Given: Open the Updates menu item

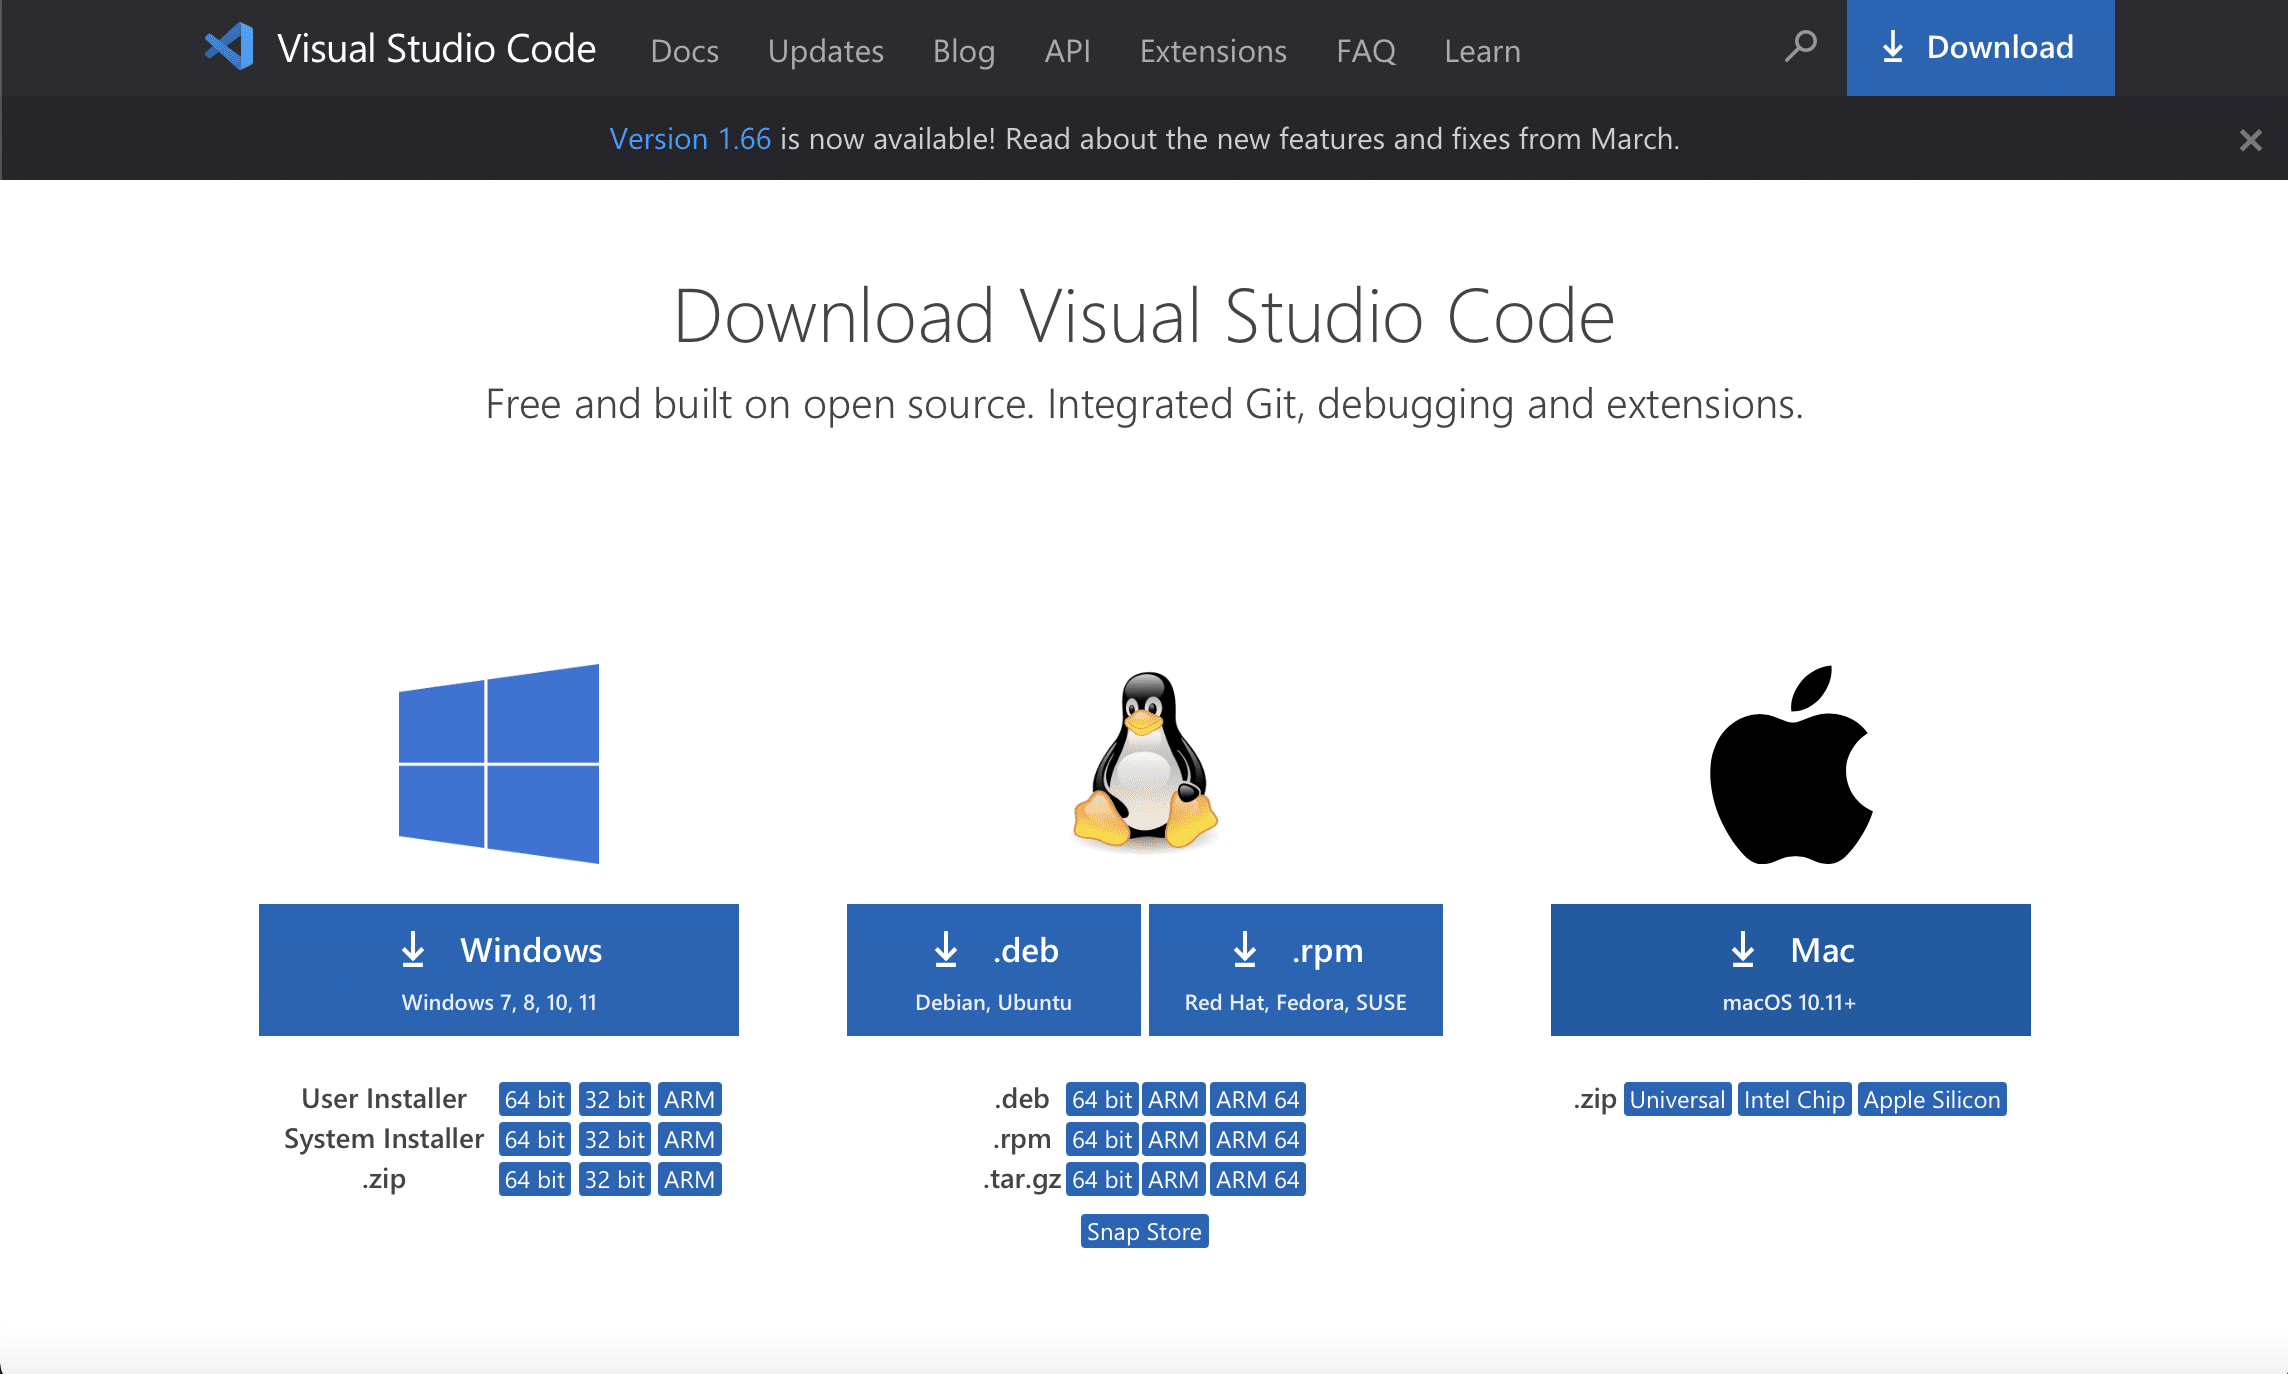Looking at the screenshot, I should tap(825, 50).
